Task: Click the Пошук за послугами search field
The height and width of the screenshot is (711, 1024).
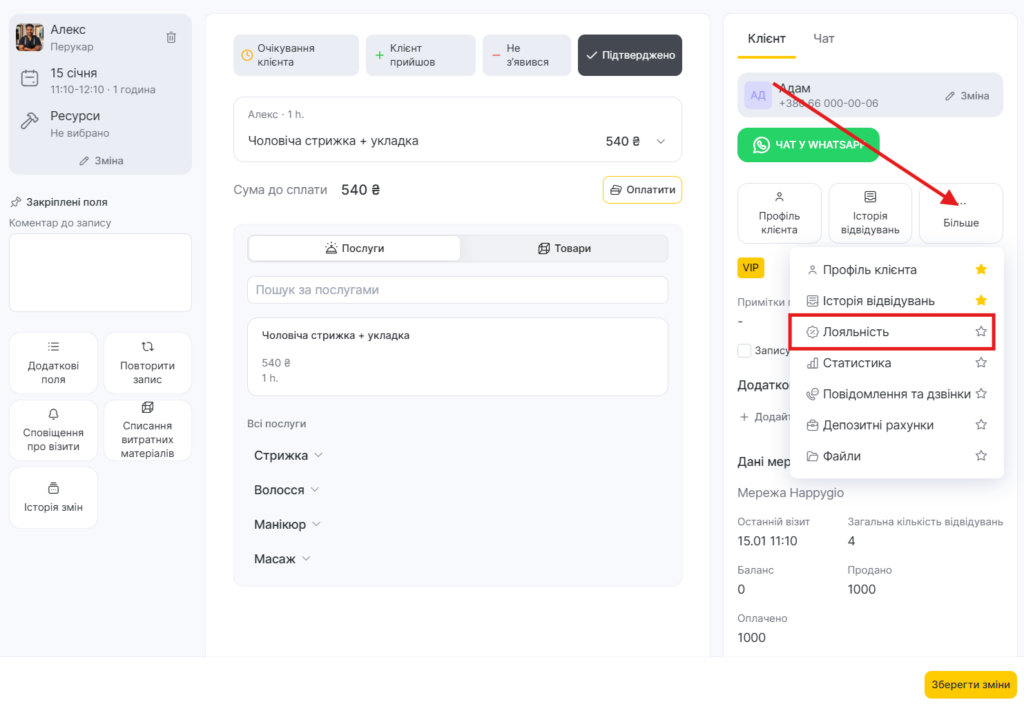Action: 457,290
